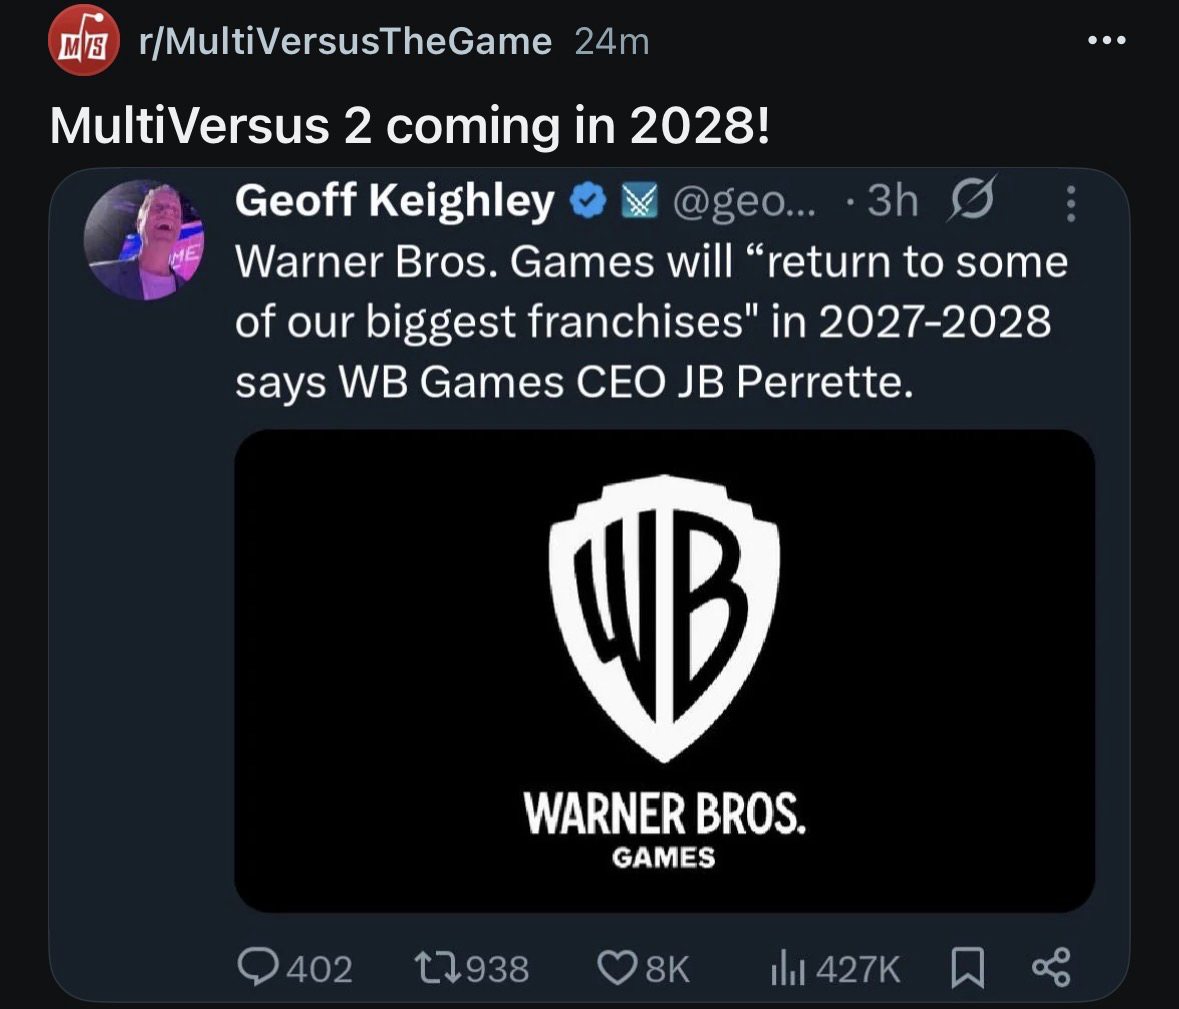Open the @geo... handle
The width and height of the screenshot is (1179, 1009).
pos(746,203)
